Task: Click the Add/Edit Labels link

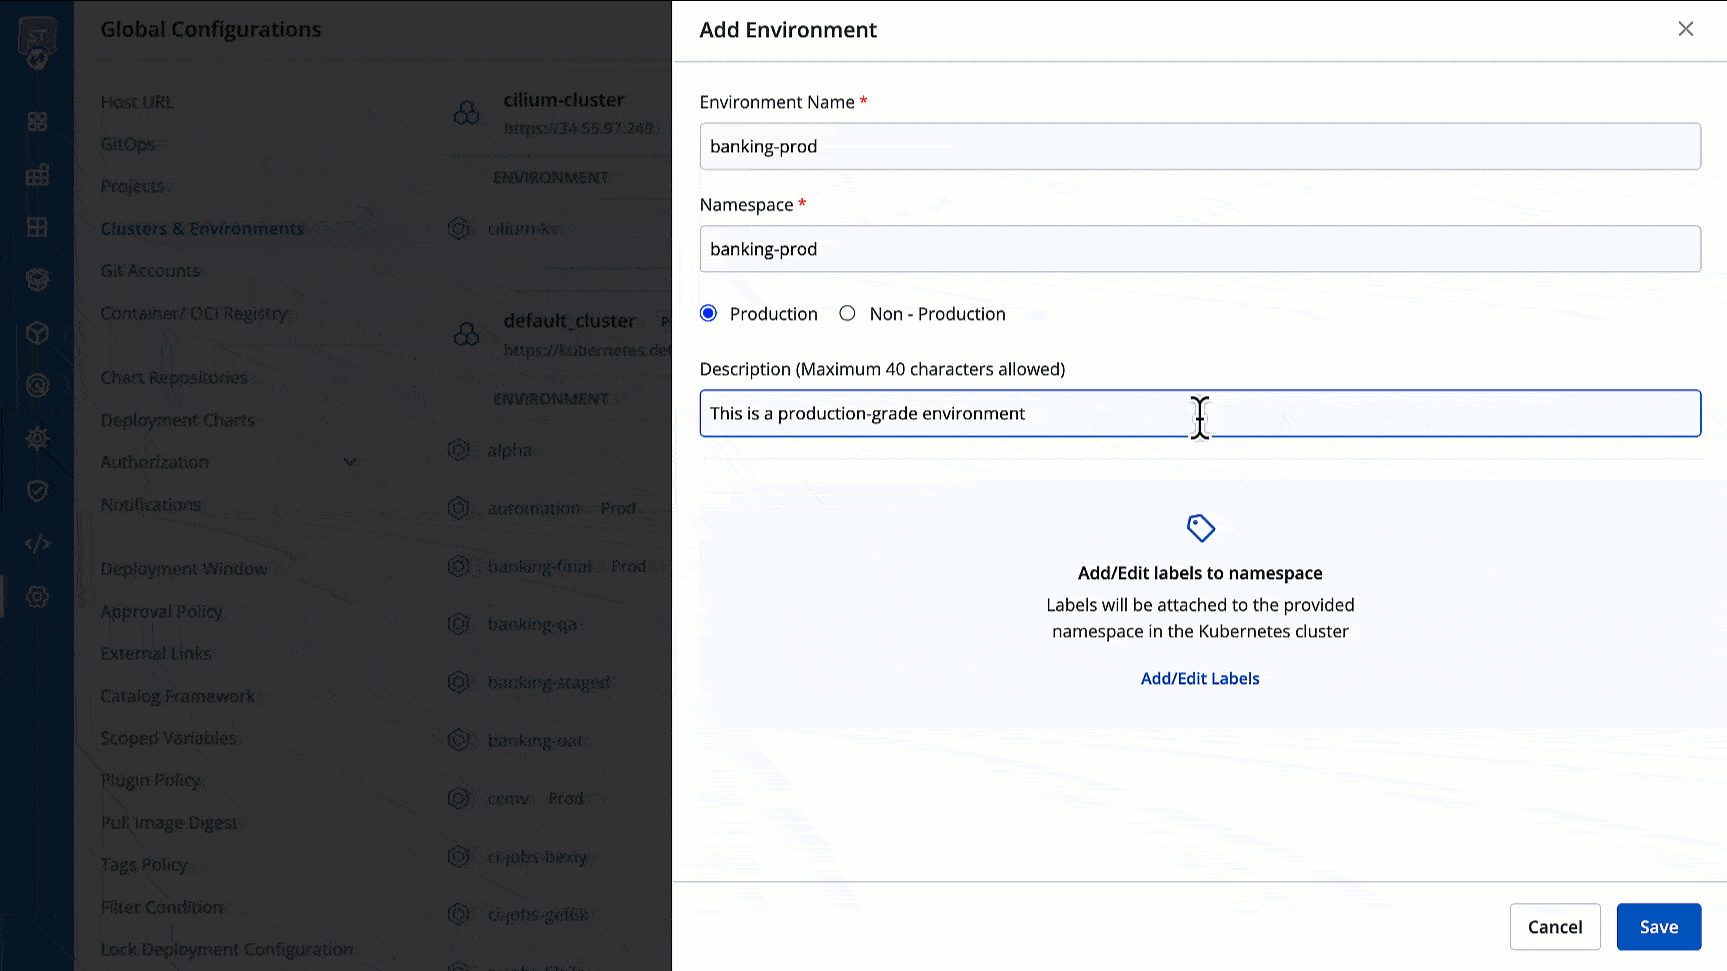Action: tap(1200, 679)
